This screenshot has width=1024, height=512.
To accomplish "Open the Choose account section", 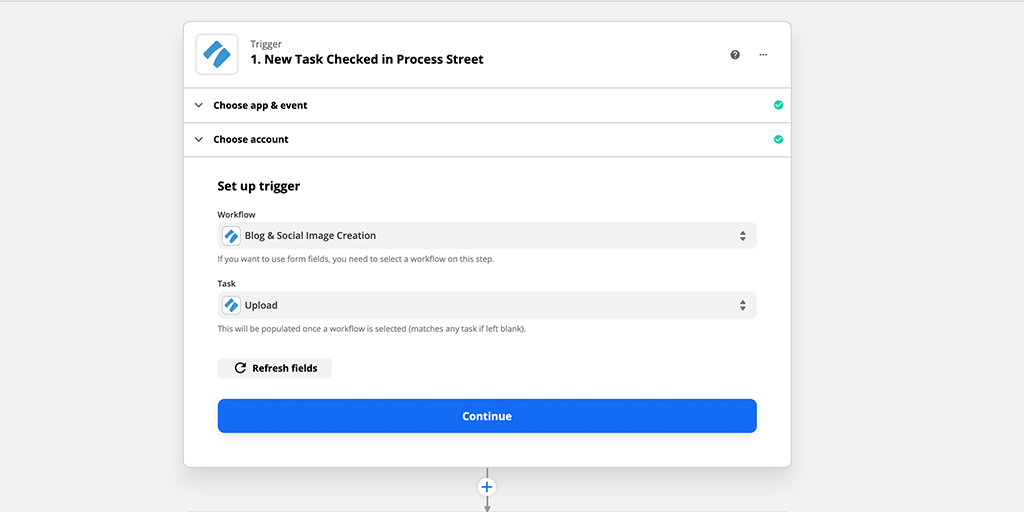I will click(487, 139).
